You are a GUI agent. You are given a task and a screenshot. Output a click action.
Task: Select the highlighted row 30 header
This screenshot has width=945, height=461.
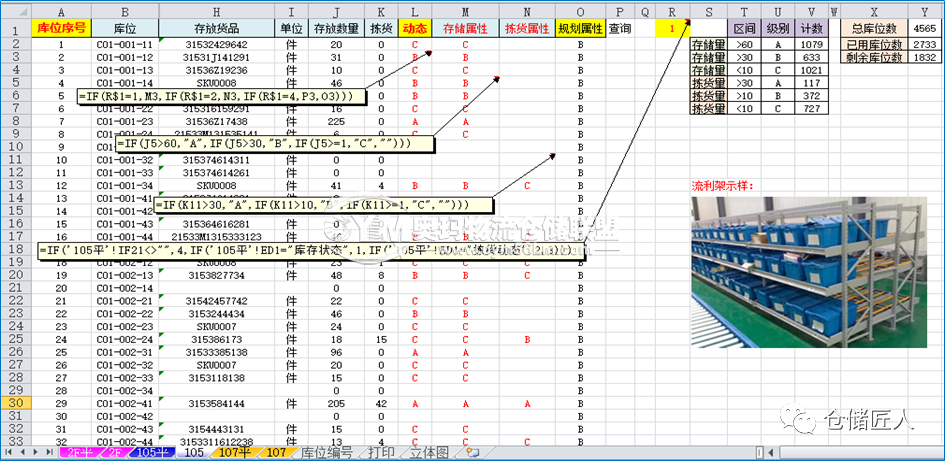click(x=15, y=404)
